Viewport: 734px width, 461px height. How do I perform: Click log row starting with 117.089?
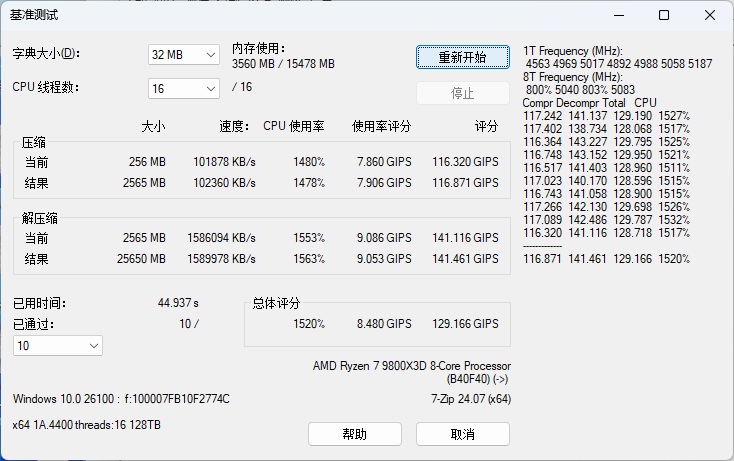[606, 220]
